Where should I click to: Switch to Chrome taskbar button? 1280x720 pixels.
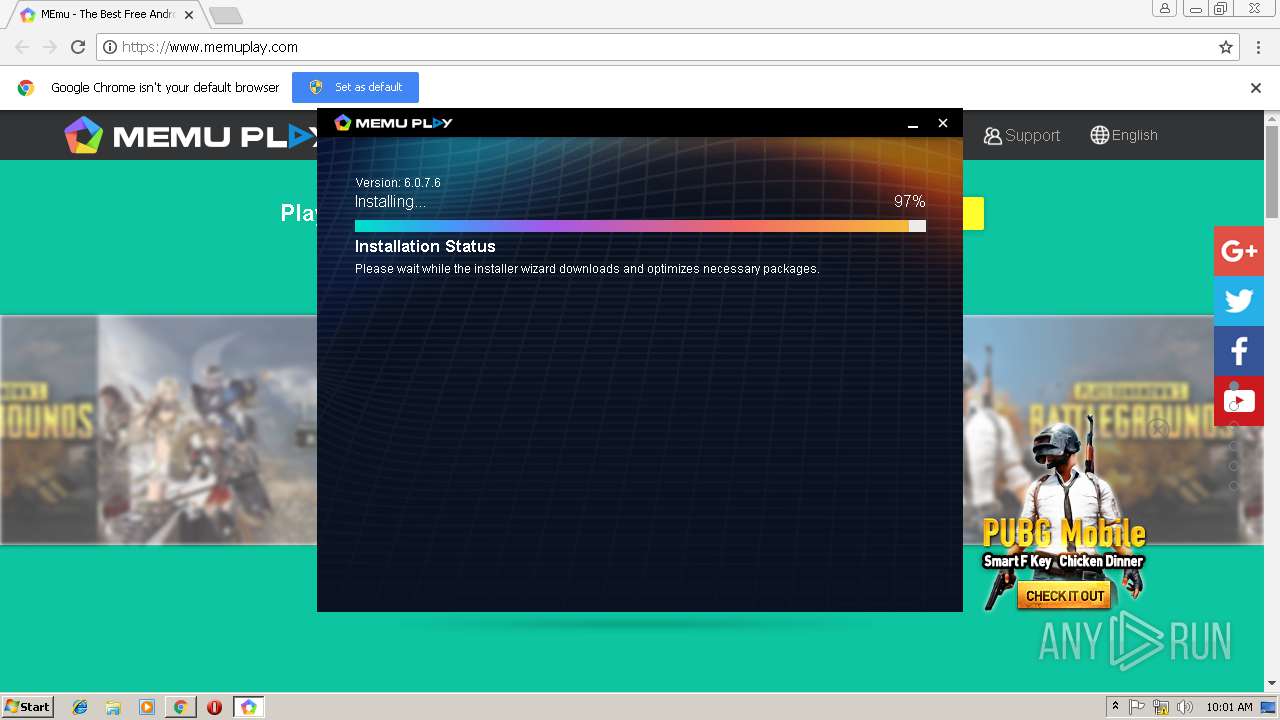(x=180, y=707)
